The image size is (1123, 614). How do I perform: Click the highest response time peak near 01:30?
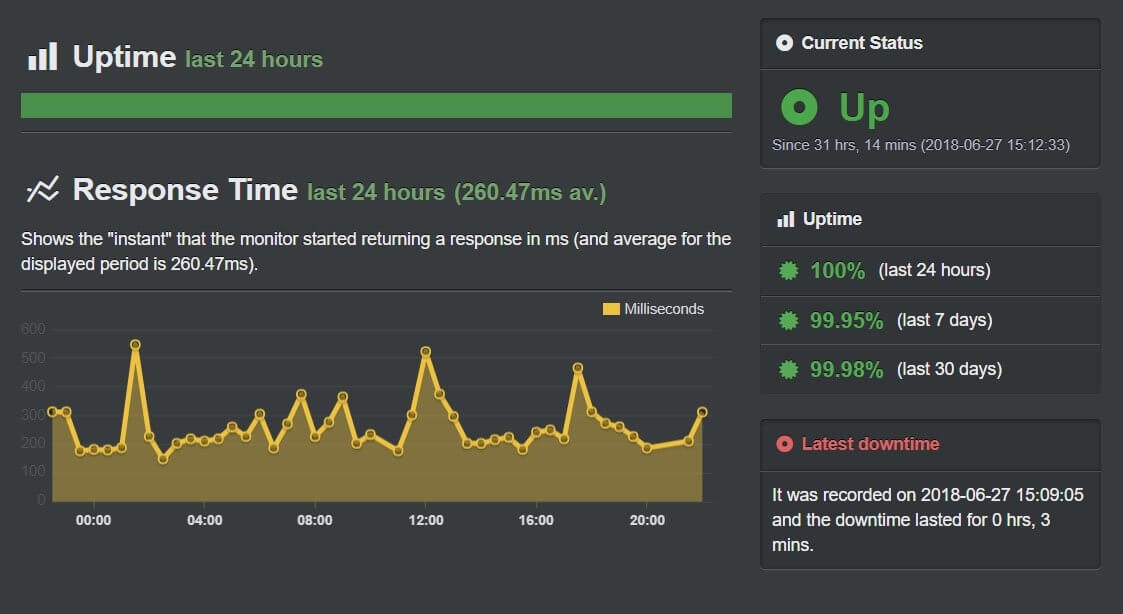click(x=135, y=345)
